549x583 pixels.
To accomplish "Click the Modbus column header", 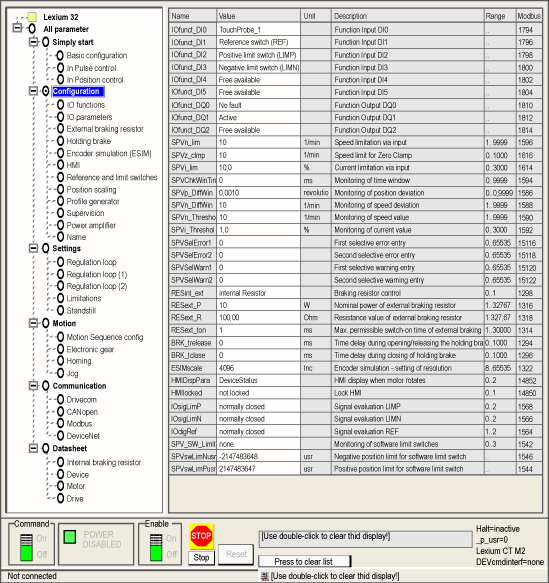I will (x=529, y=16).
